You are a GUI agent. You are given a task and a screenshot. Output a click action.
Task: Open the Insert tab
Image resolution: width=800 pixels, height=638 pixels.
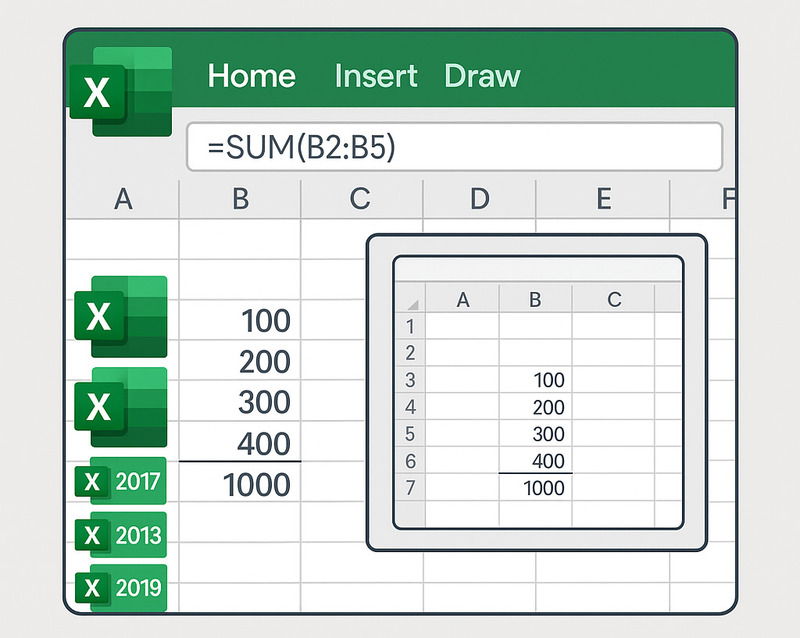coord(376,76)
